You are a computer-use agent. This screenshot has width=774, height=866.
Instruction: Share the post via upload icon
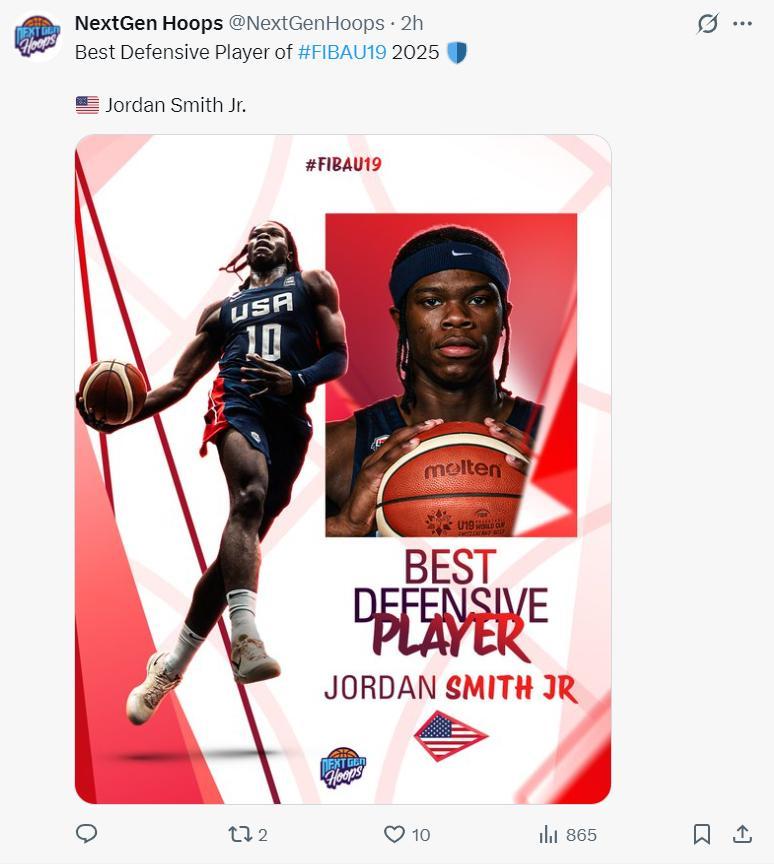pyautogui.click(x=743, y=834)
